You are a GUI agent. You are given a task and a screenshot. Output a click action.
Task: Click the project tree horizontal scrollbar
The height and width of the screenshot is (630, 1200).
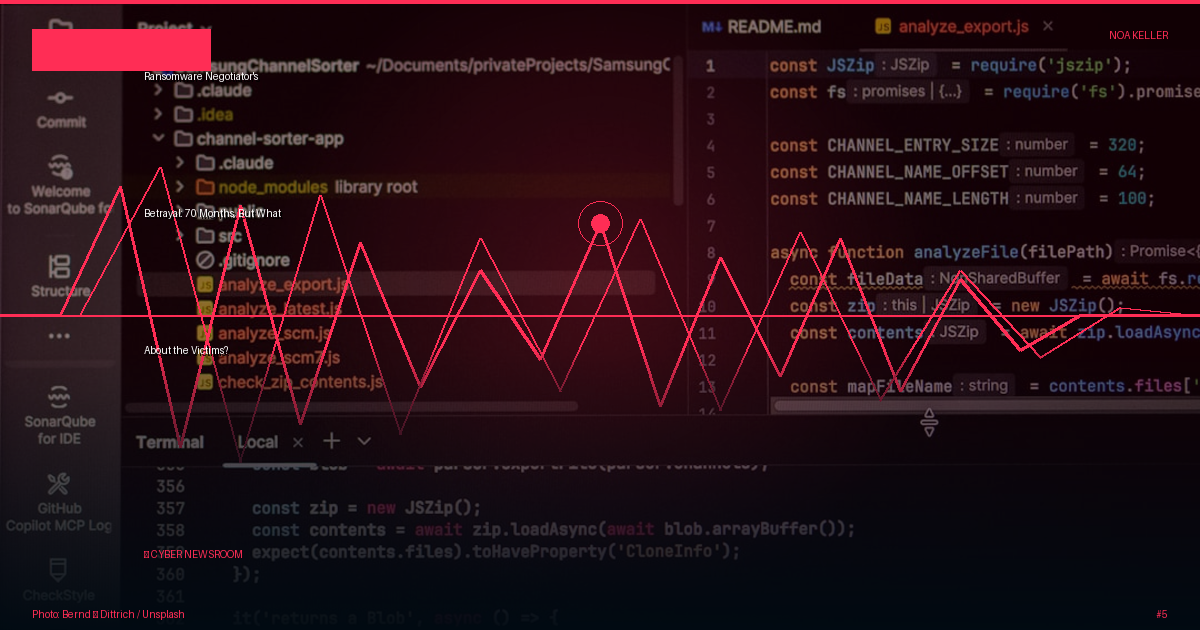[x=352, y=407]
